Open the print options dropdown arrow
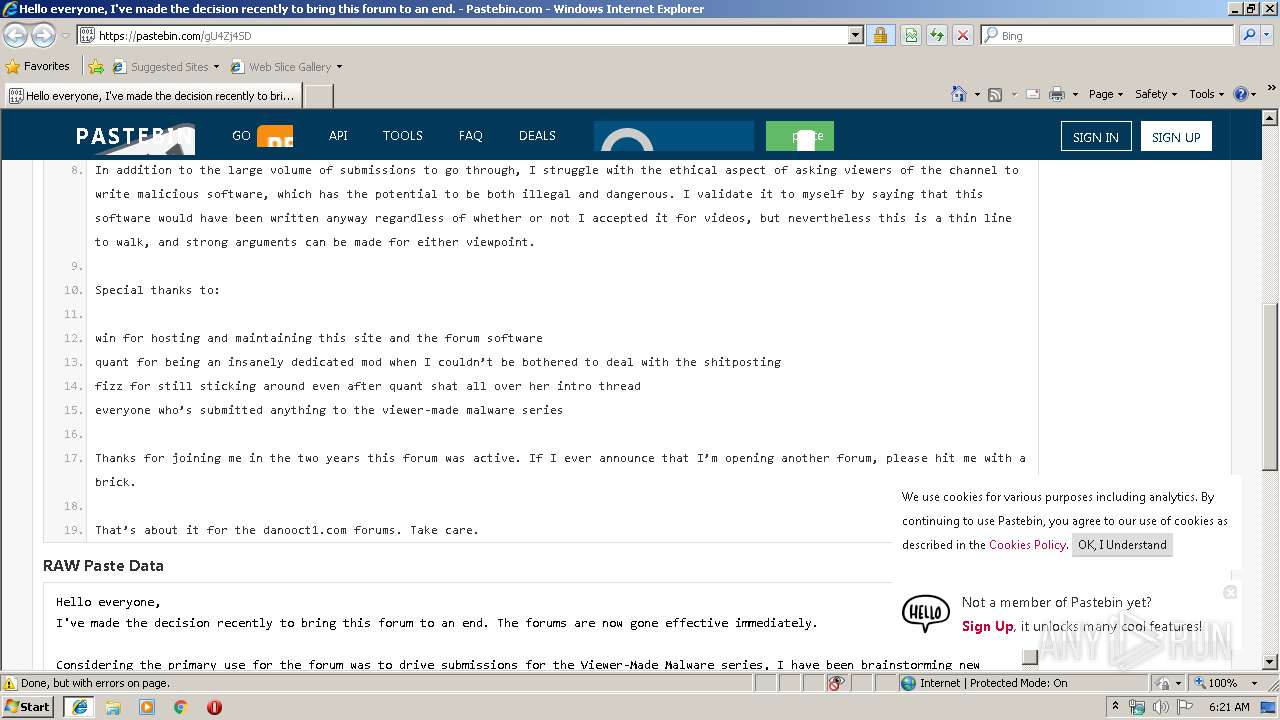Image resolution: width=1280 pixels, height=720 pixels. 1075,94
